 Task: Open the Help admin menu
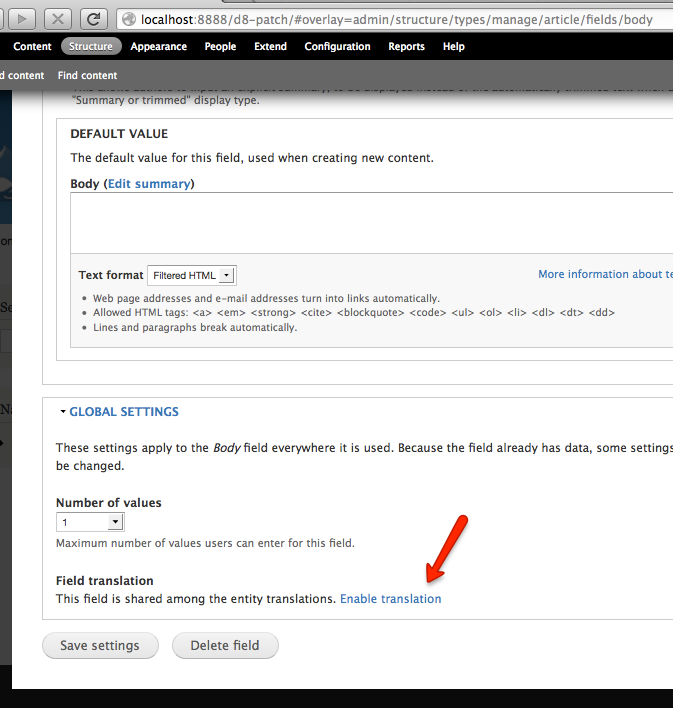(453, 47)
